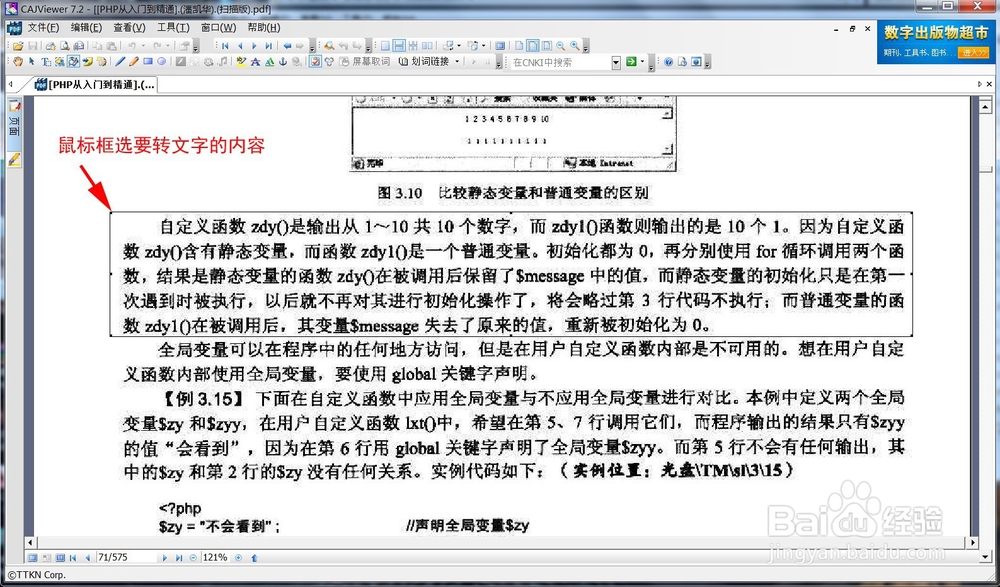Select the Hand pan tool
Screen dimensions: 1000x587
[18, 61]
